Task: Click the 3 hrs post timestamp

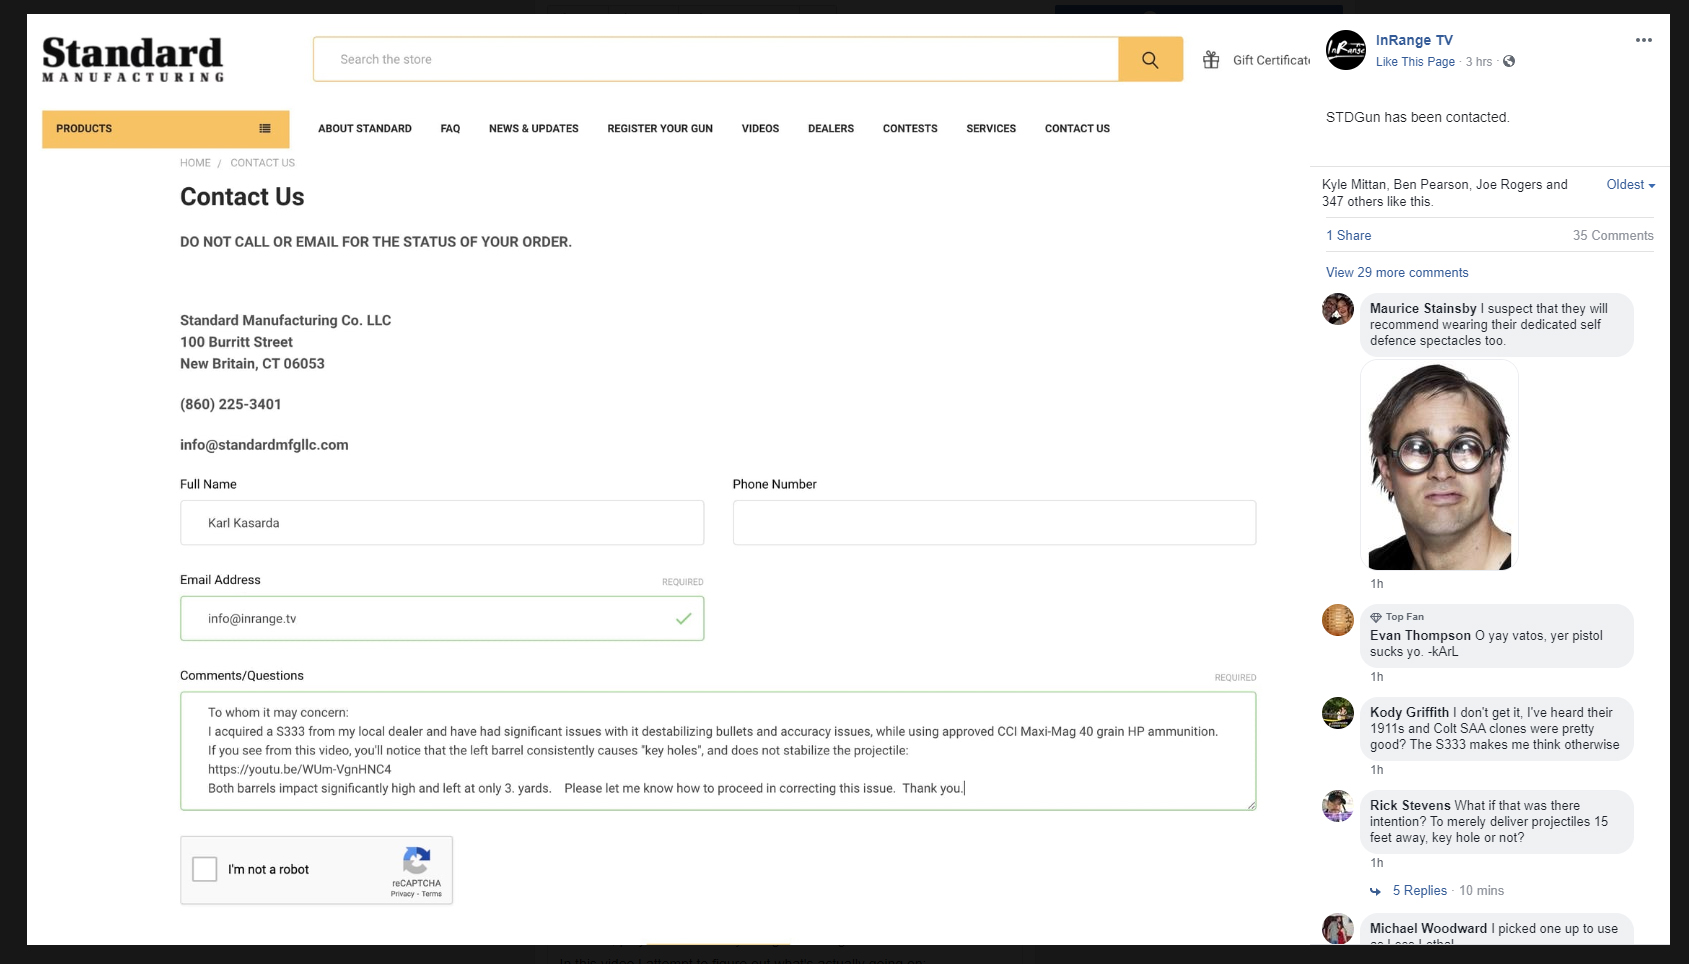Action: (1479, 62)
